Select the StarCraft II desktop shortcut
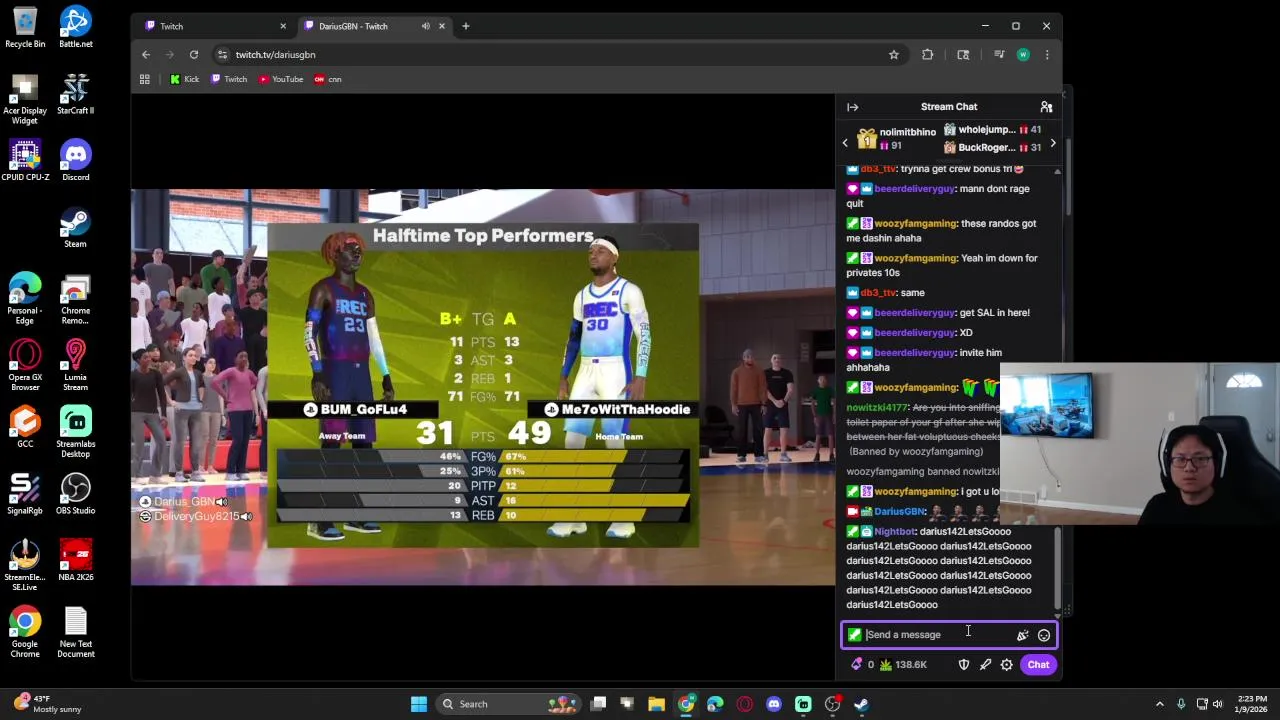Image resolution: width=1280 pixels, height=720 pixels. (x=75, y=94)
